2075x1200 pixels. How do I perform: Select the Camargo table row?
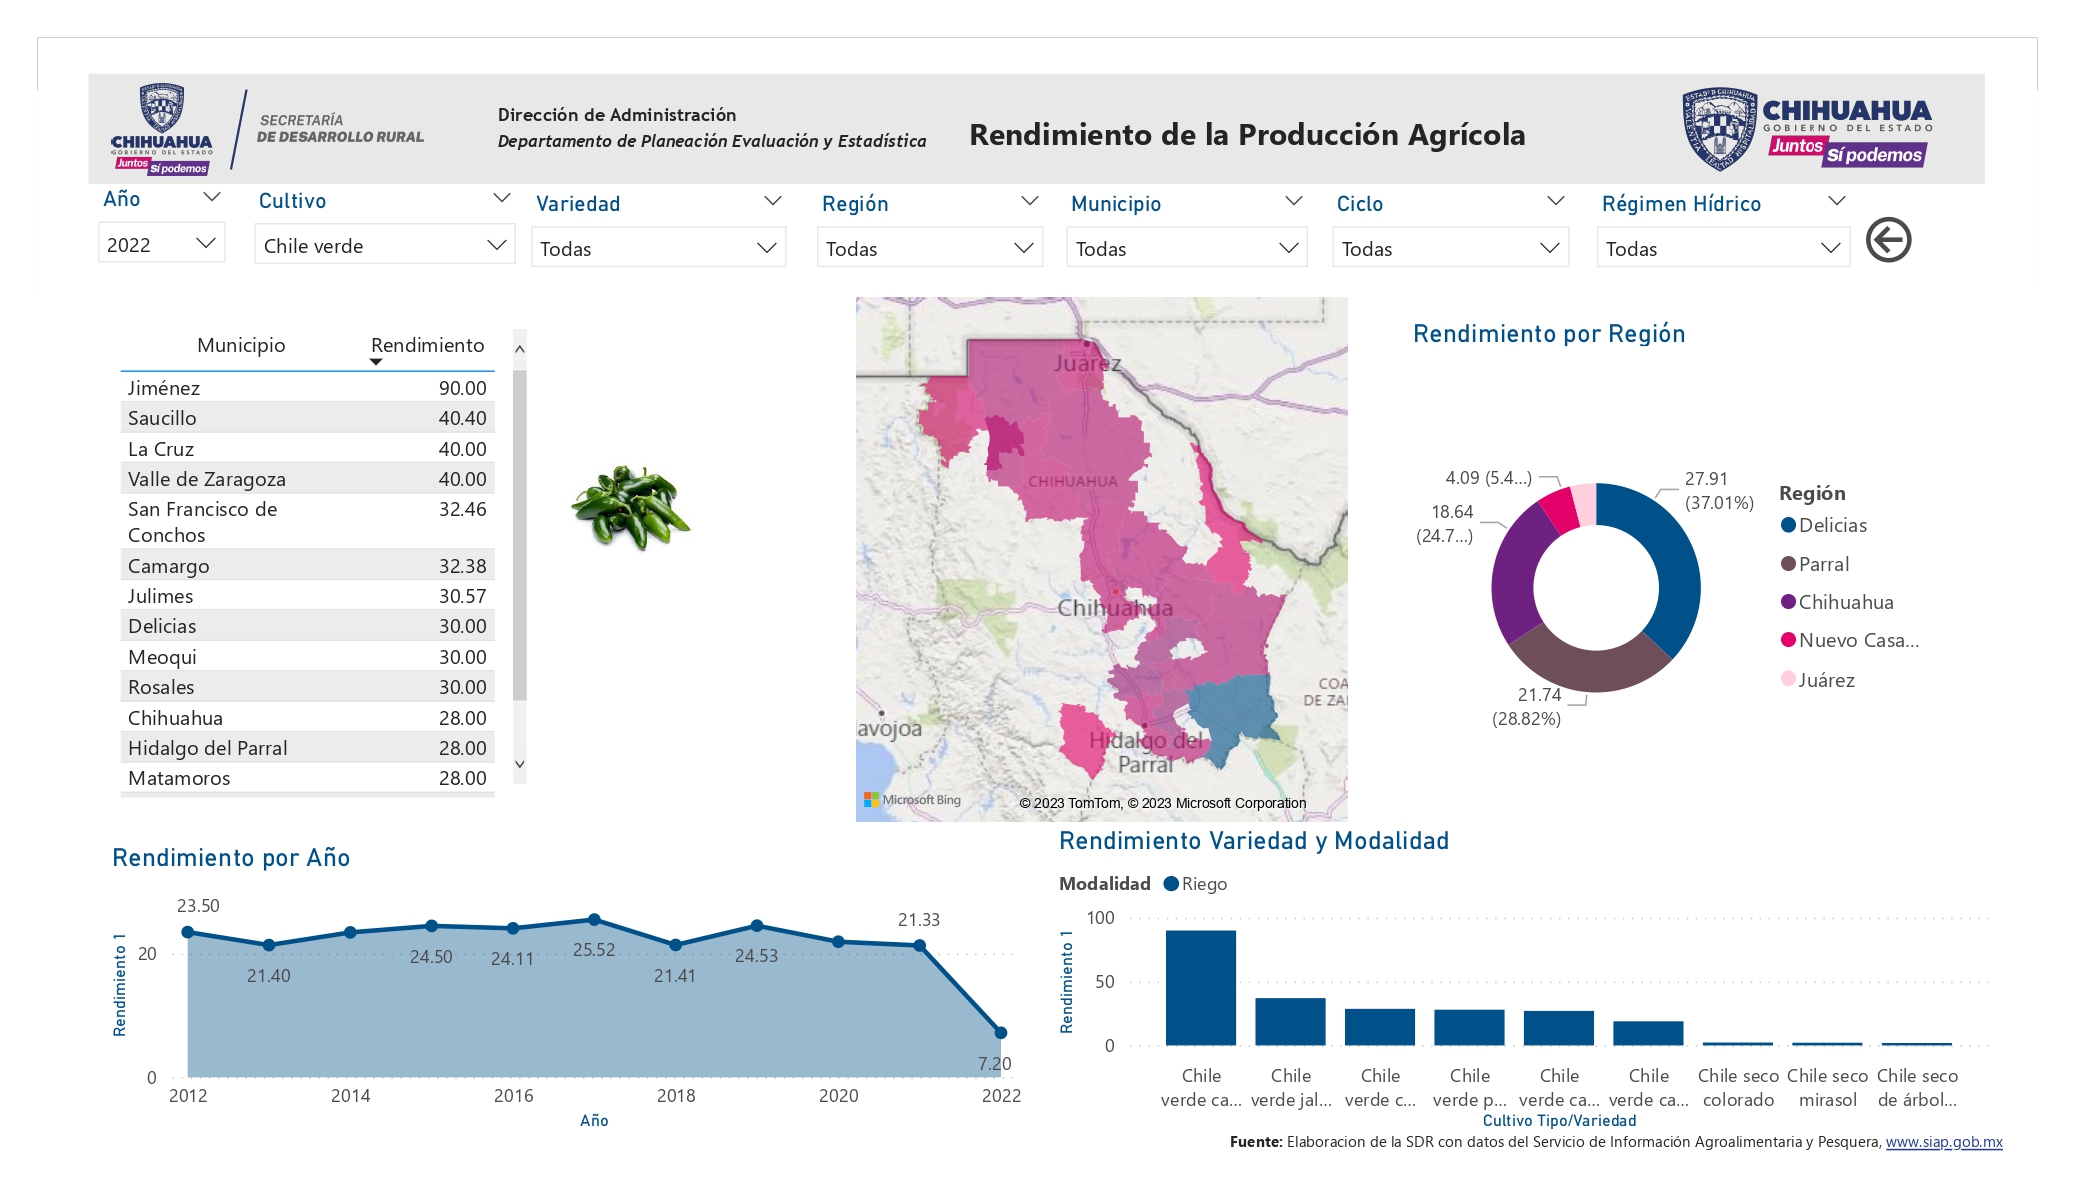tap(307, 566)
